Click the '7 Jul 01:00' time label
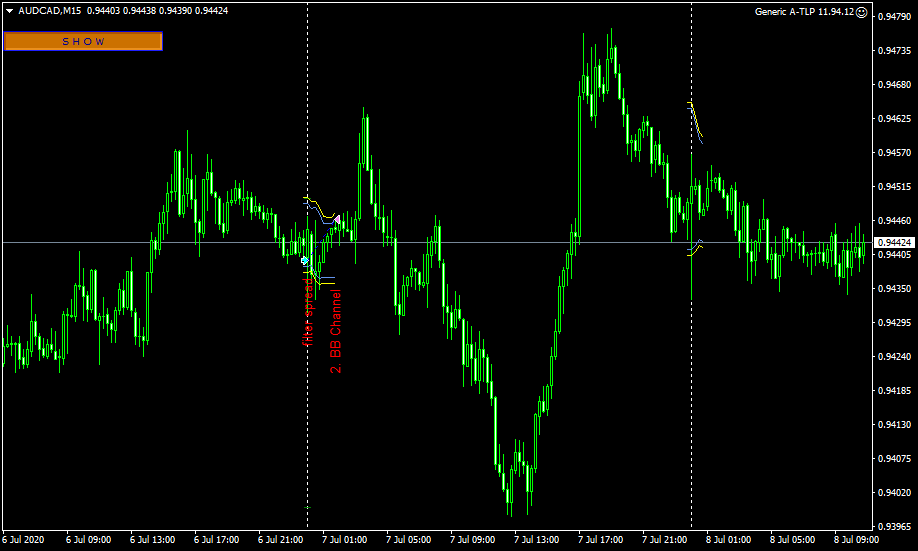The image size is (918, 551). pos(345,539)
